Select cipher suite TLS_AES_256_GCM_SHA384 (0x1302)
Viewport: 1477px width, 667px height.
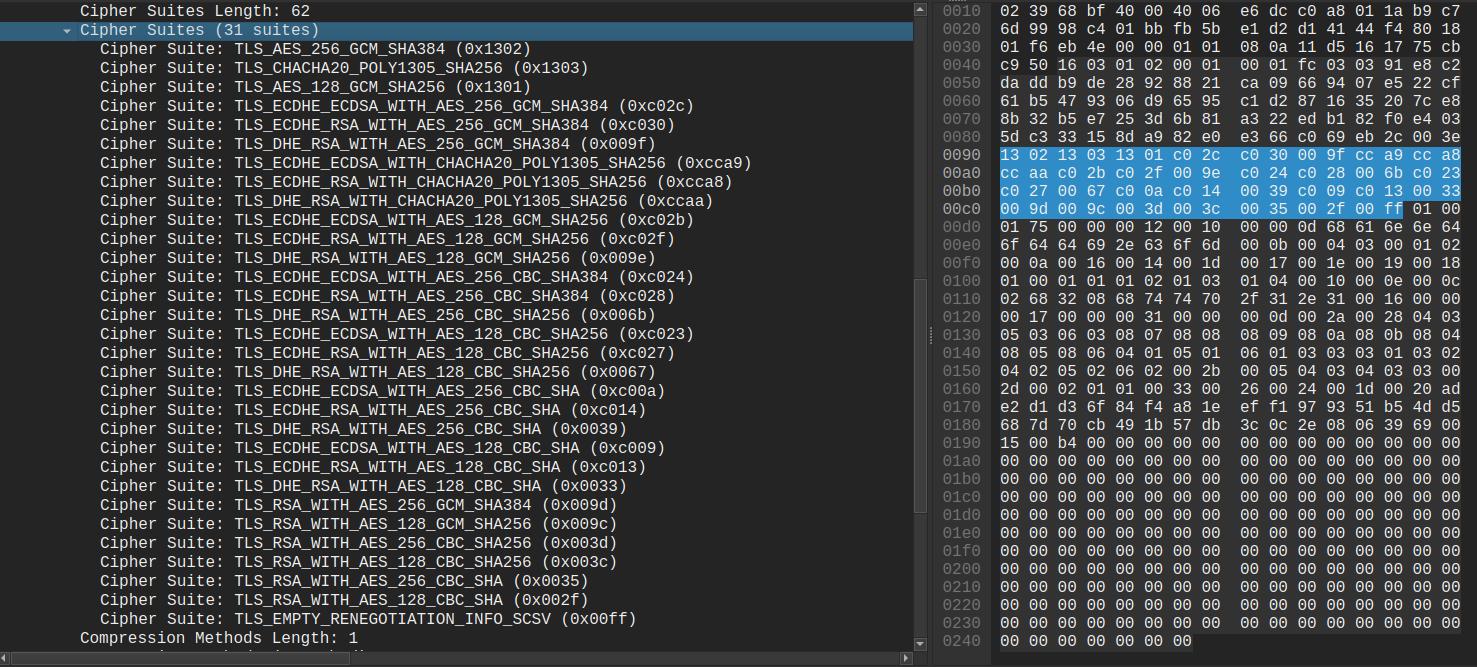[456, 49]
